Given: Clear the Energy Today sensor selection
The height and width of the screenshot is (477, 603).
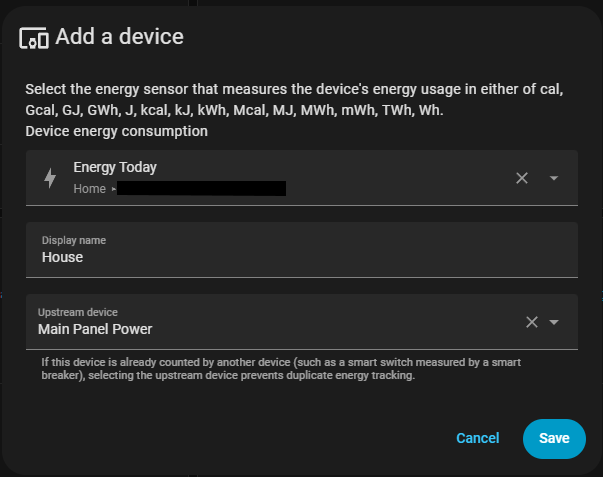Looking at the screenshot, I should coord(521,178).
